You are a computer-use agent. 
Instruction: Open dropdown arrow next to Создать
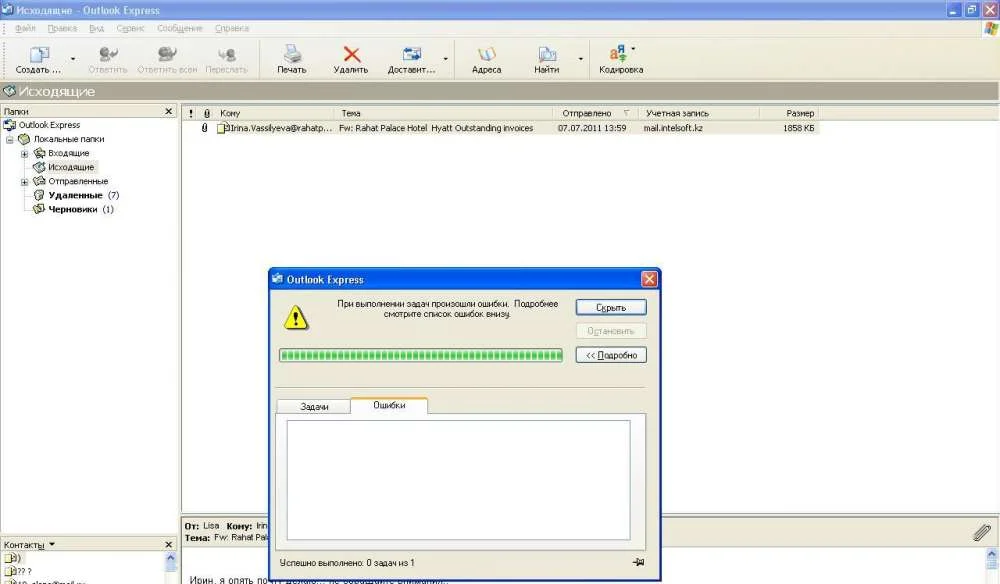(x=73, y=59)
